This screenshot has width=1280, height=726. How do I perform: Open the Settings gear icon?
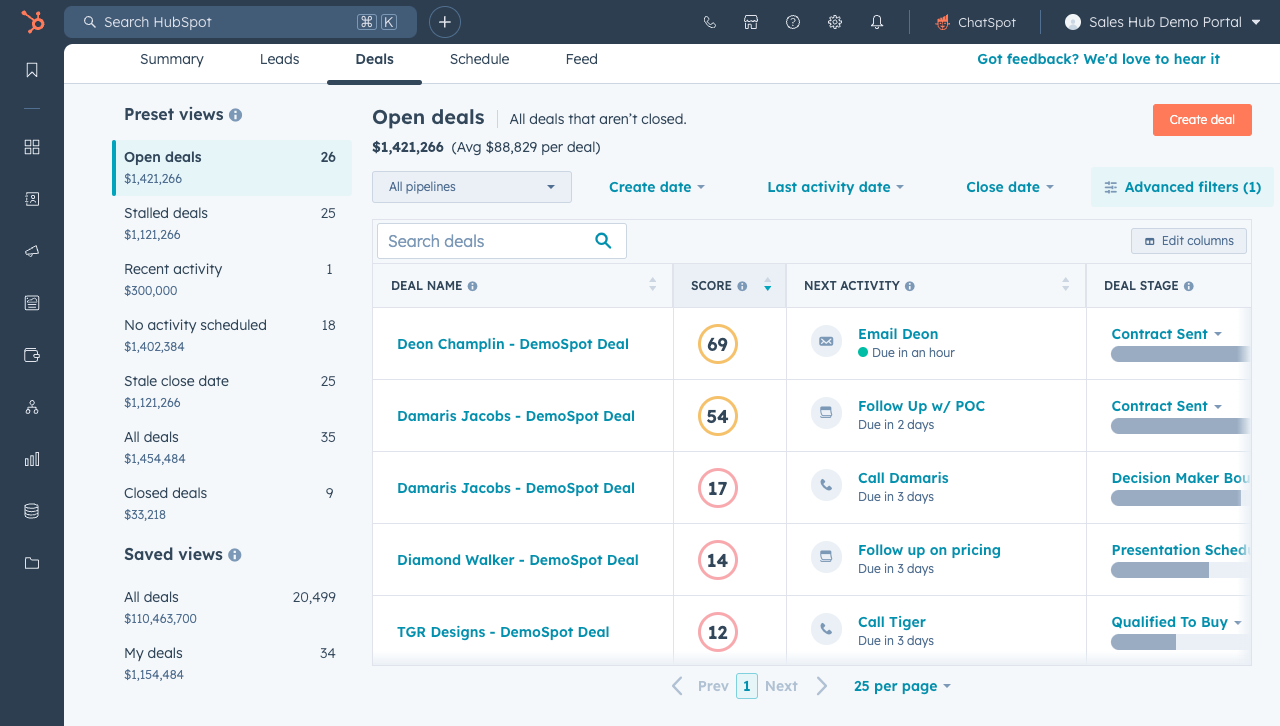point(835,22)
